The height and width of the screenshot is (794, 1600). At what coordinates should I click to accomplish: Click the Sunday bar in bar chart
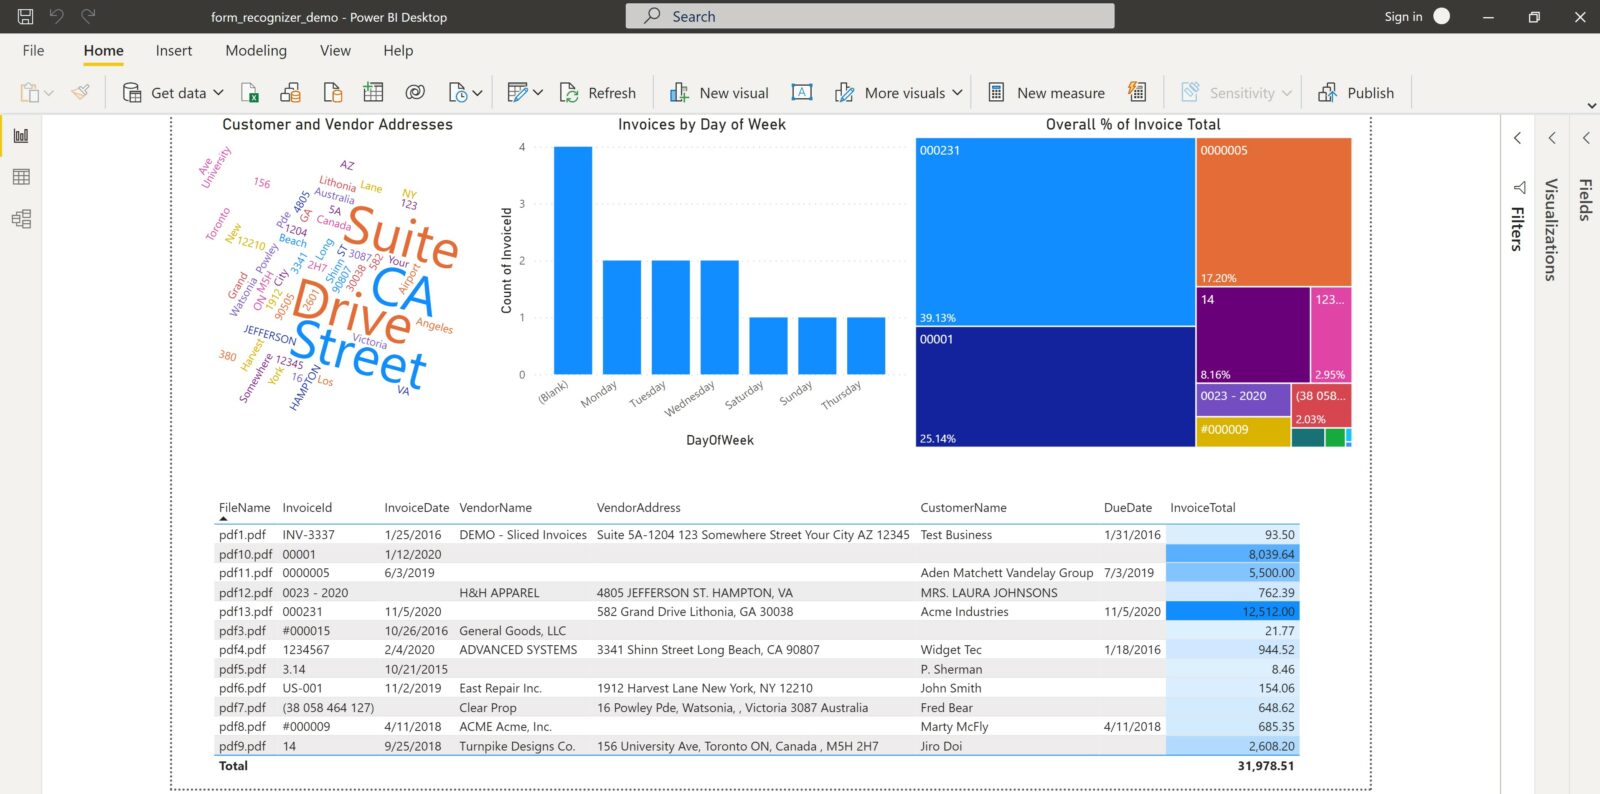(x=817, y=346)
